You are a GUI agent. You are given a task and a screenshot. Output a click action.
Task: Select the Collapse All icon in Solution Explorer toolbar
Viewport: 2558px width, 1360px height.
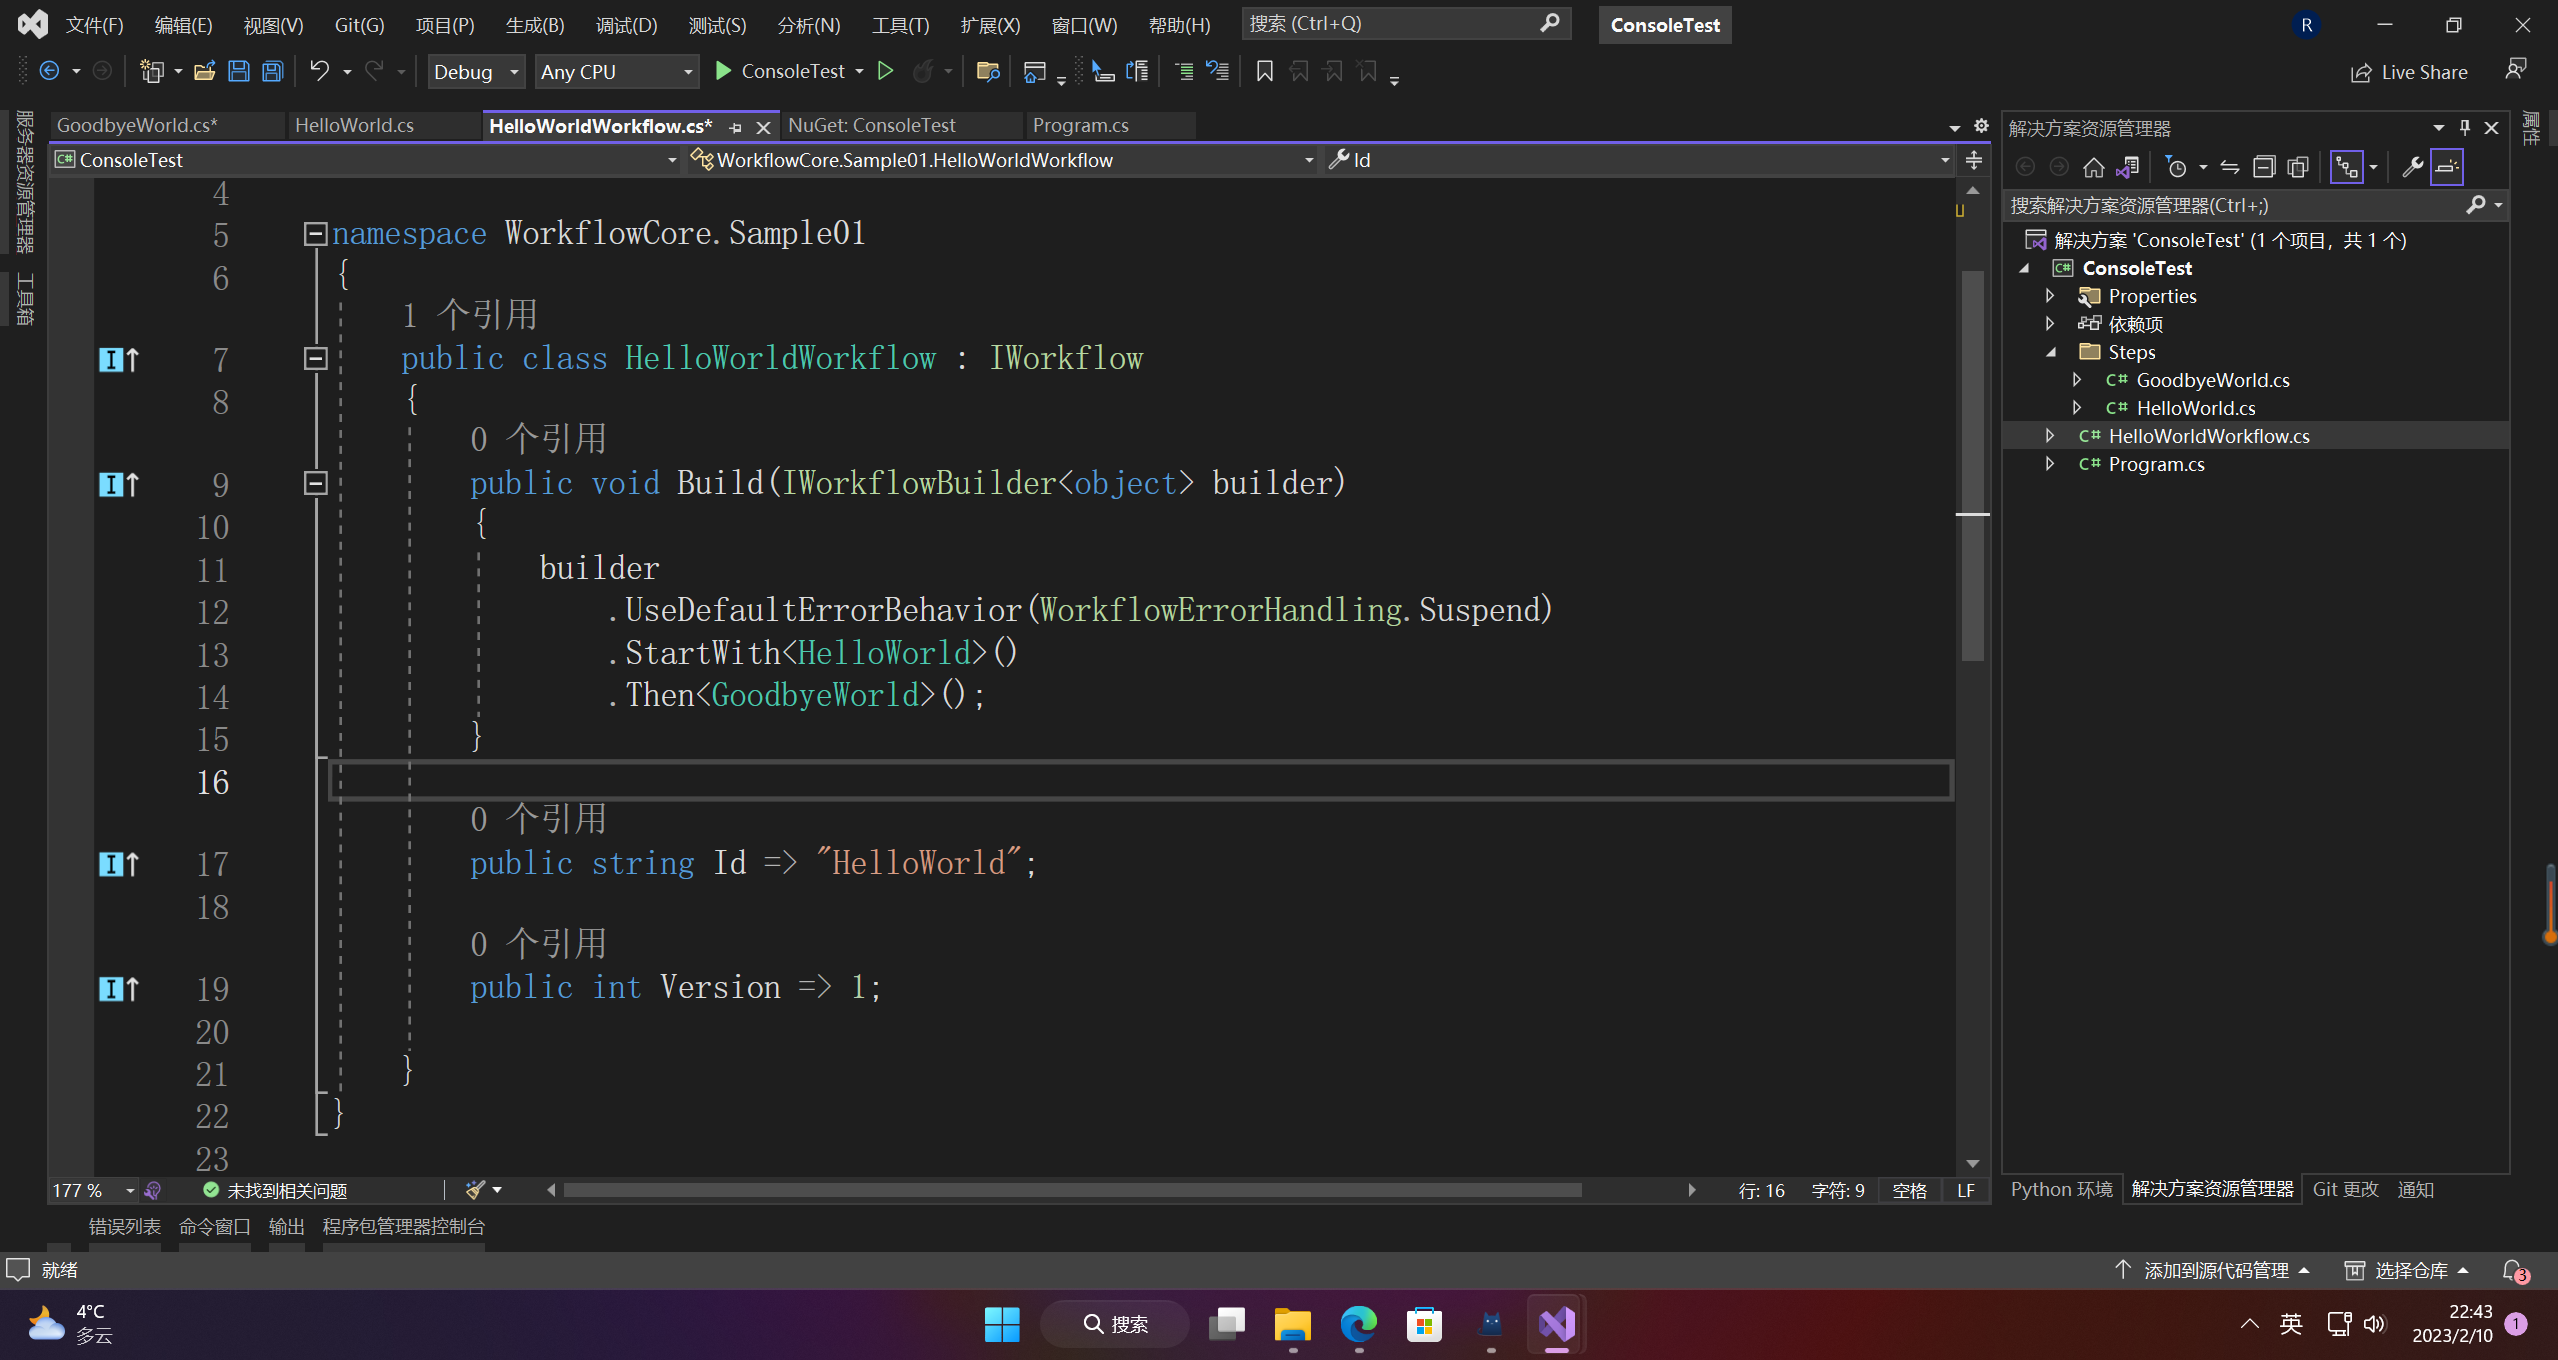point(2264,166)
